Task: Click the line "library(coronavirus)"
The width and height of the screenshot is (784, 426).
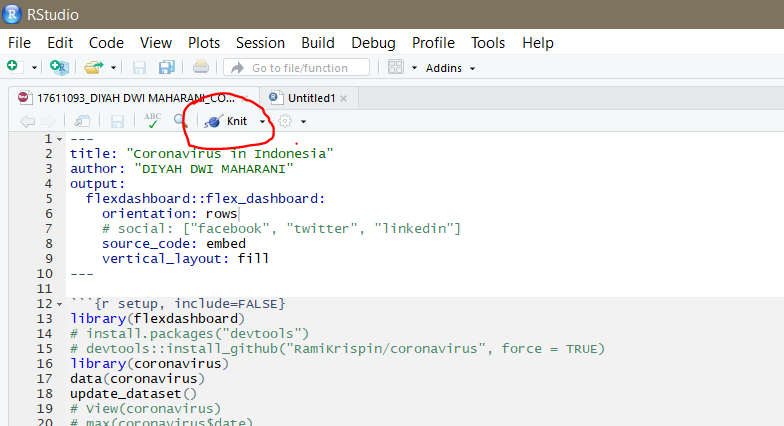Action: point(150,364)
